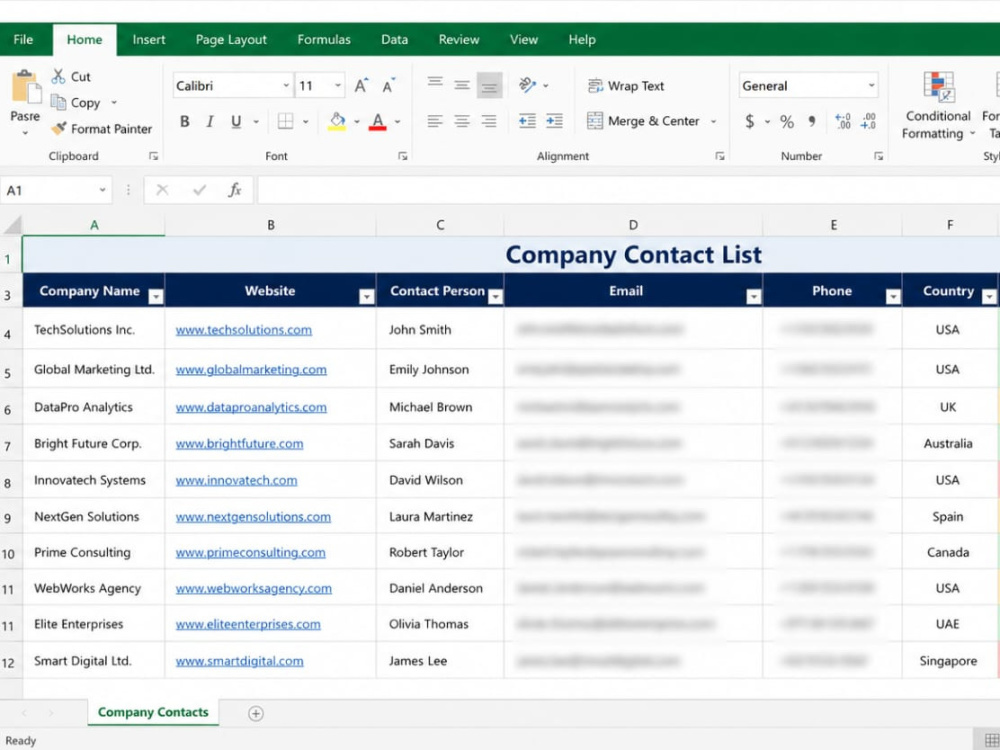Select the Company Contacts sheet tab
The height and width of the screenshot is (750, 1000).
click(x=153, y=712)
